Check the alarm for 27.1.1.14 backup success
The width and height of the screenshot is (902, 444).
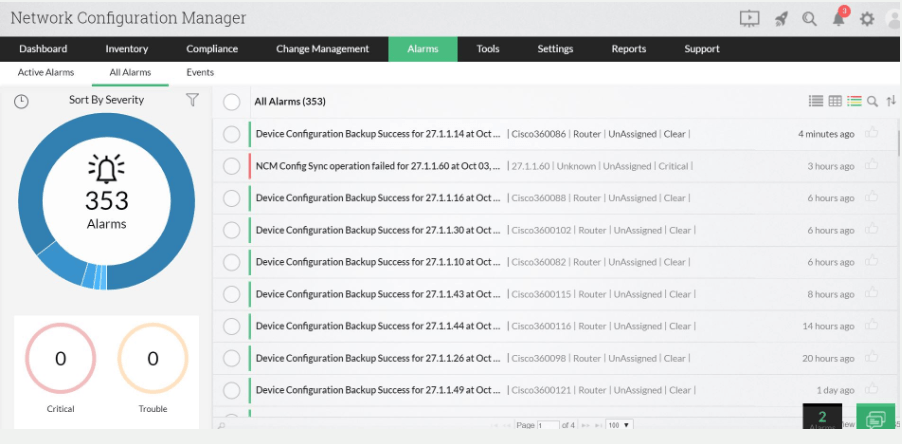(x=232, y=134)
